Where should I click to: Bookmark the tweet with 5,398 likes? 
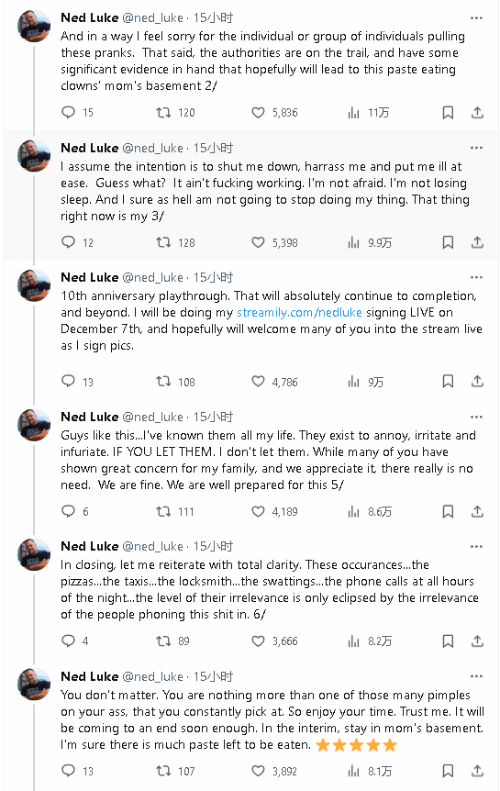click(x=448, y=243)
